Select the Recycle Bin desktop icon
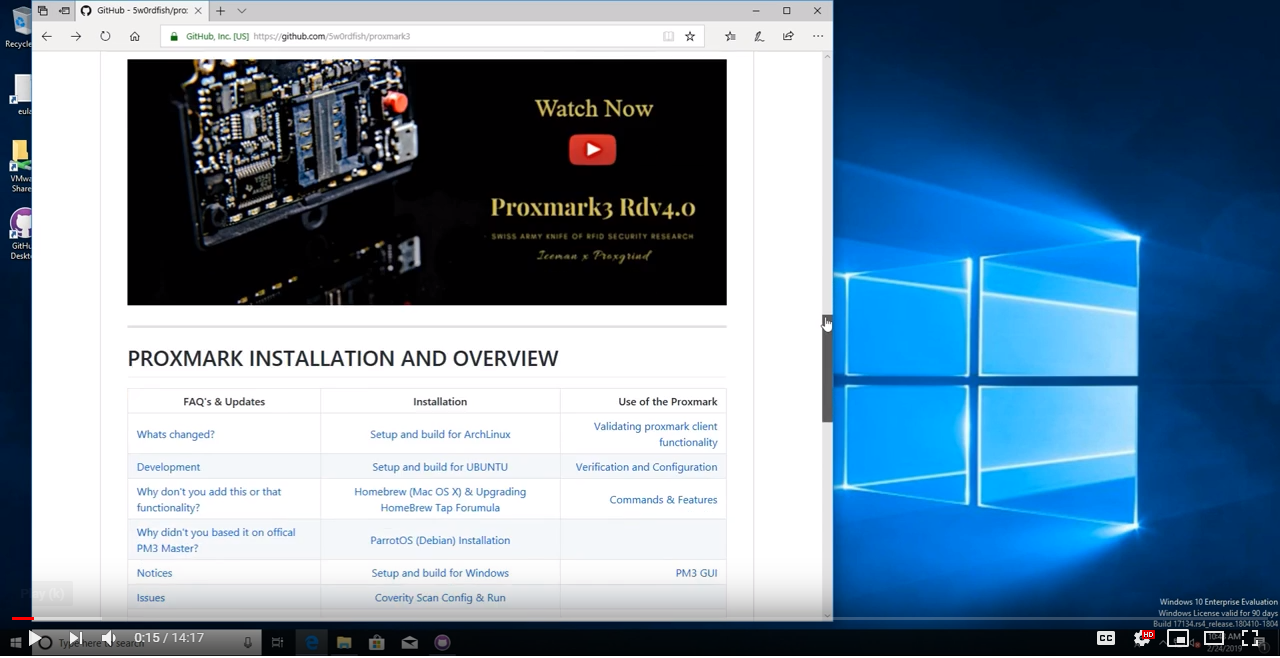 point(20,27)
